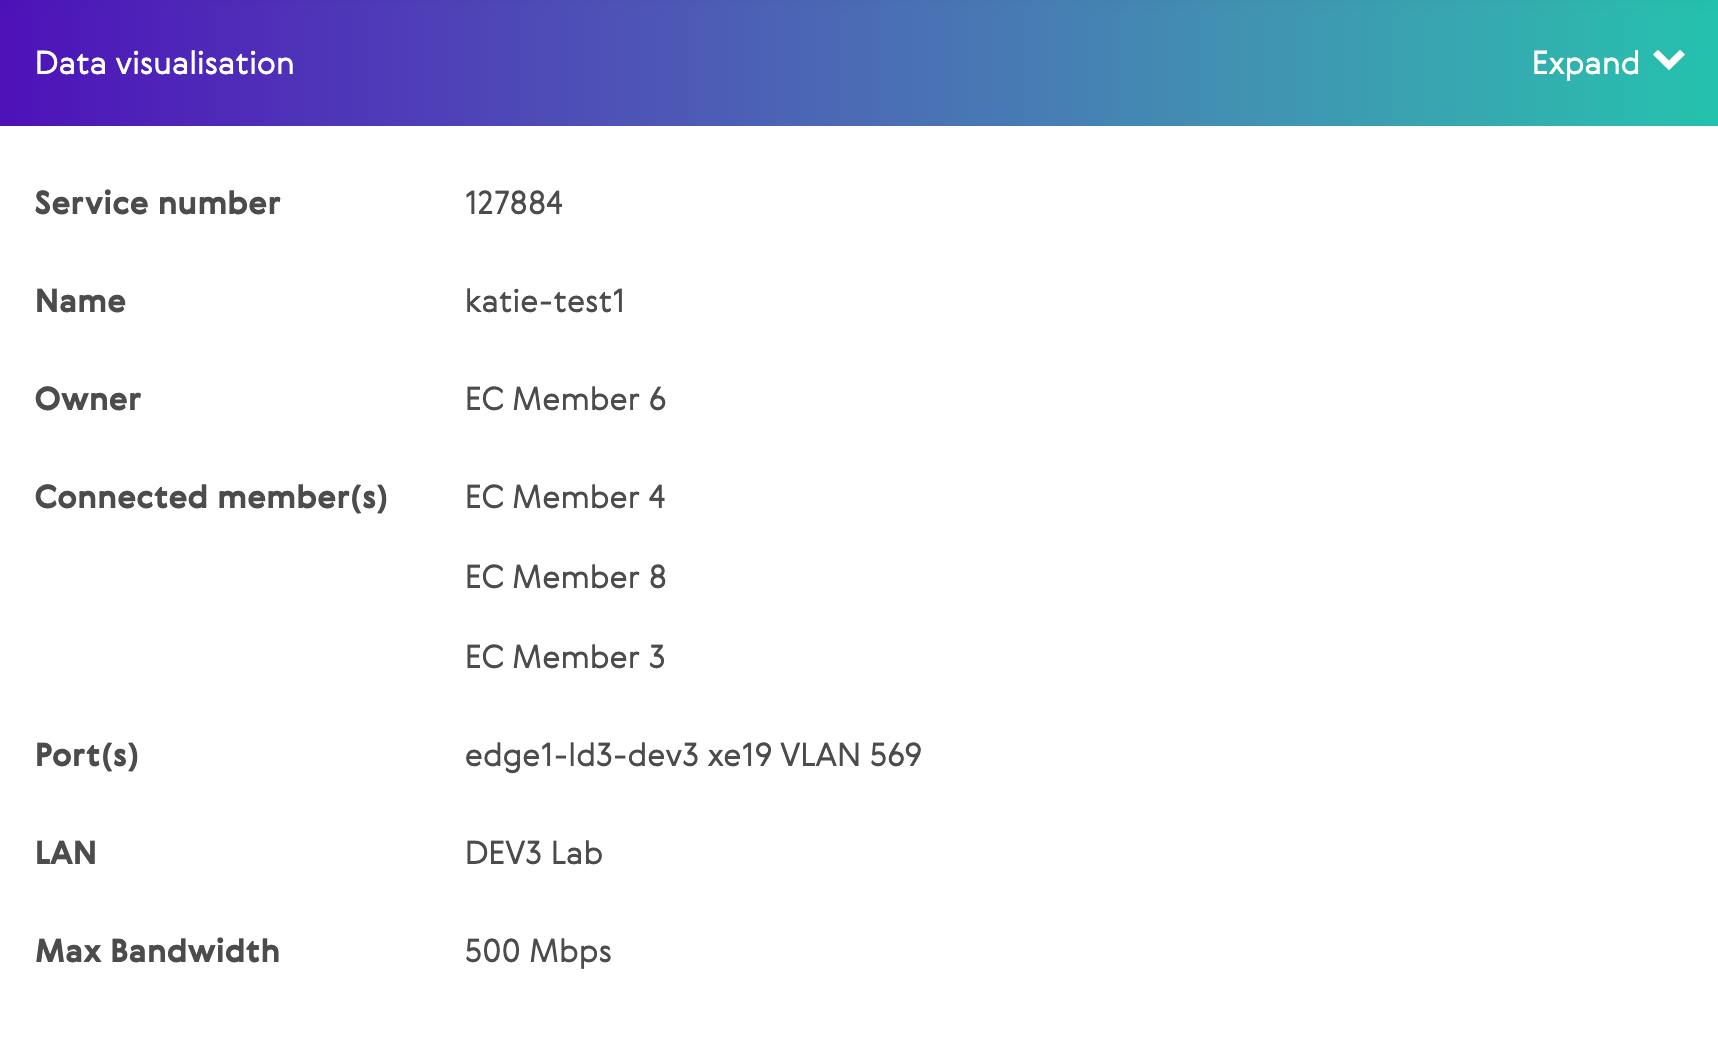
Task: Select connected member EC Member 3
Action: [565, 657]
